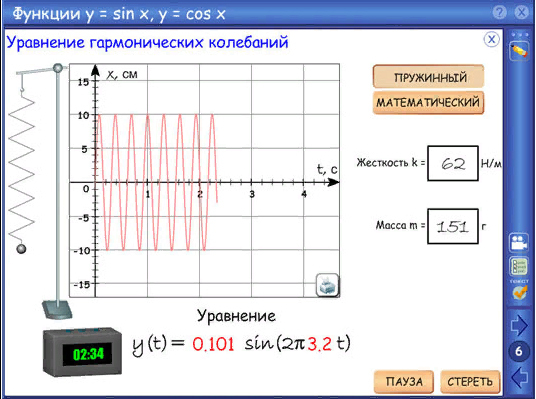The width and height of the screenshot is (536, 399).
Task: Select the МАТЕМАТИЧЕСКИЙ pendulum mode
Action: coord(429,102)
